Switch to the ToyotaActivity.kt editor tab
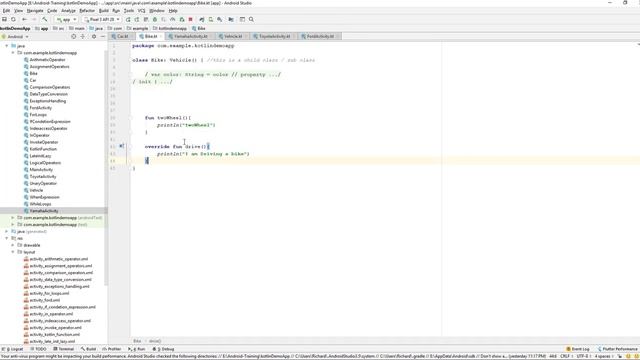Viewport: 640px width, 360px height. 273,36
